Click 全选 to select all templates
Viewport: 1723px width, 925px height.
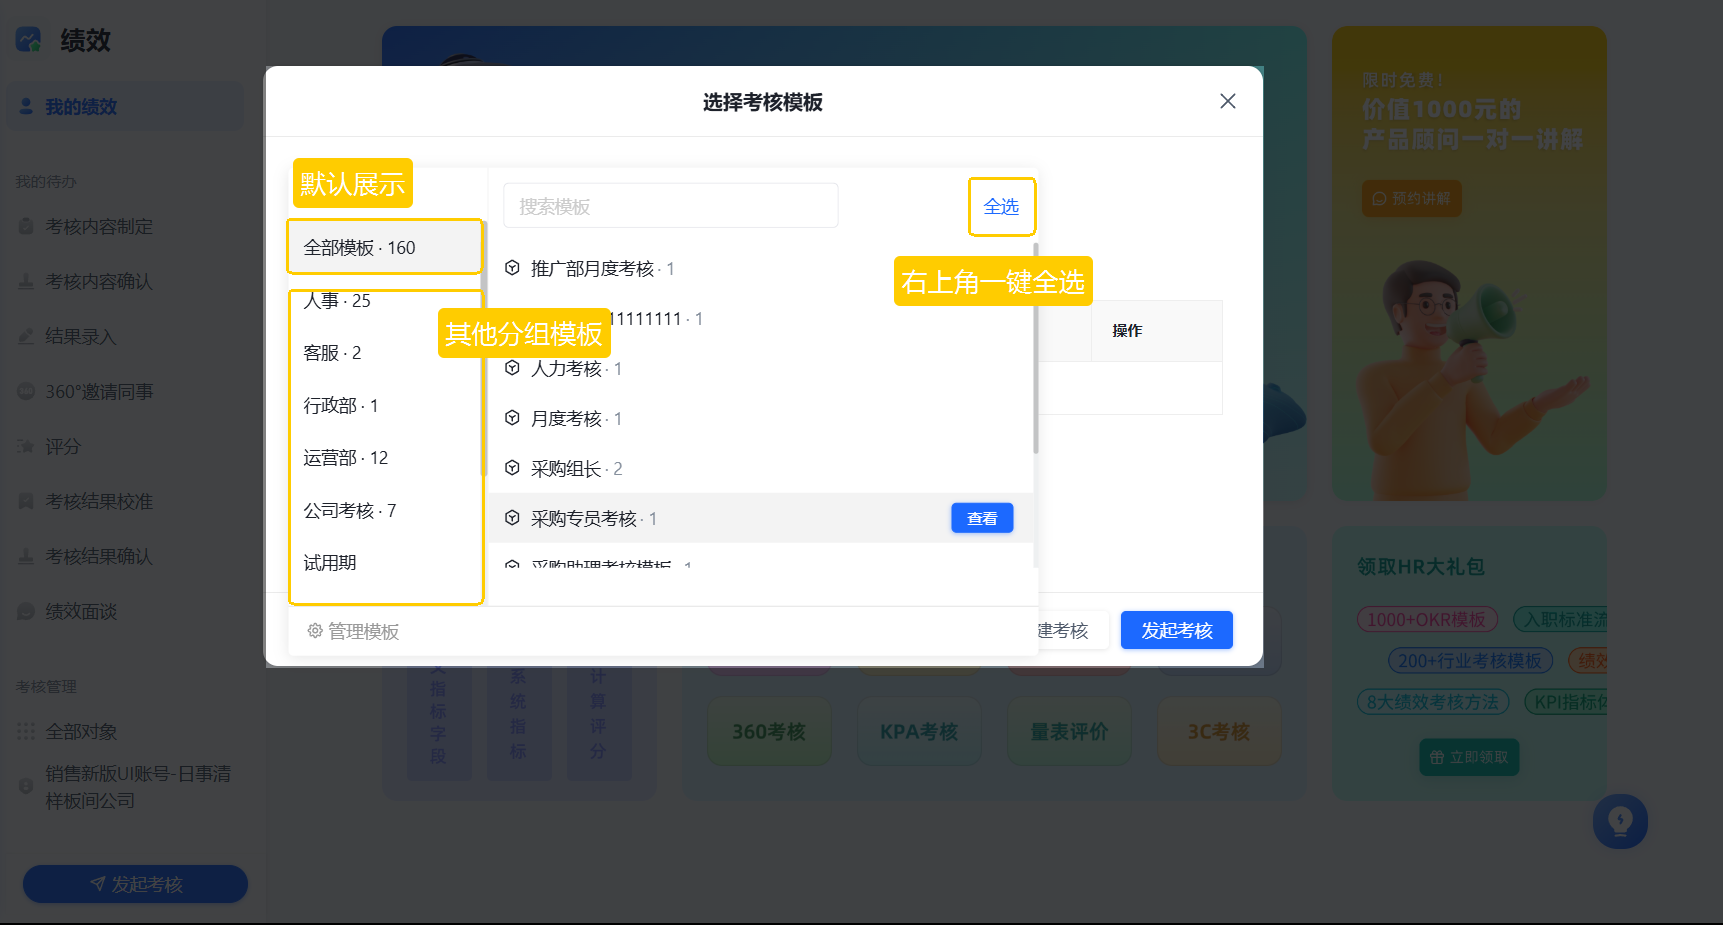click(1001, 206)
